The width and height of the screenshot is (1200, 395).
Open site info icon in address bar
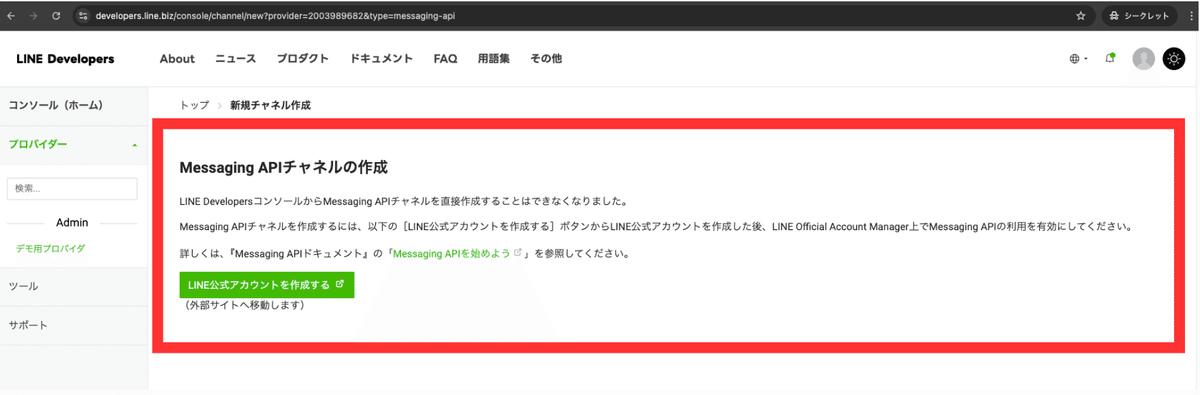(x=83, y=16)
